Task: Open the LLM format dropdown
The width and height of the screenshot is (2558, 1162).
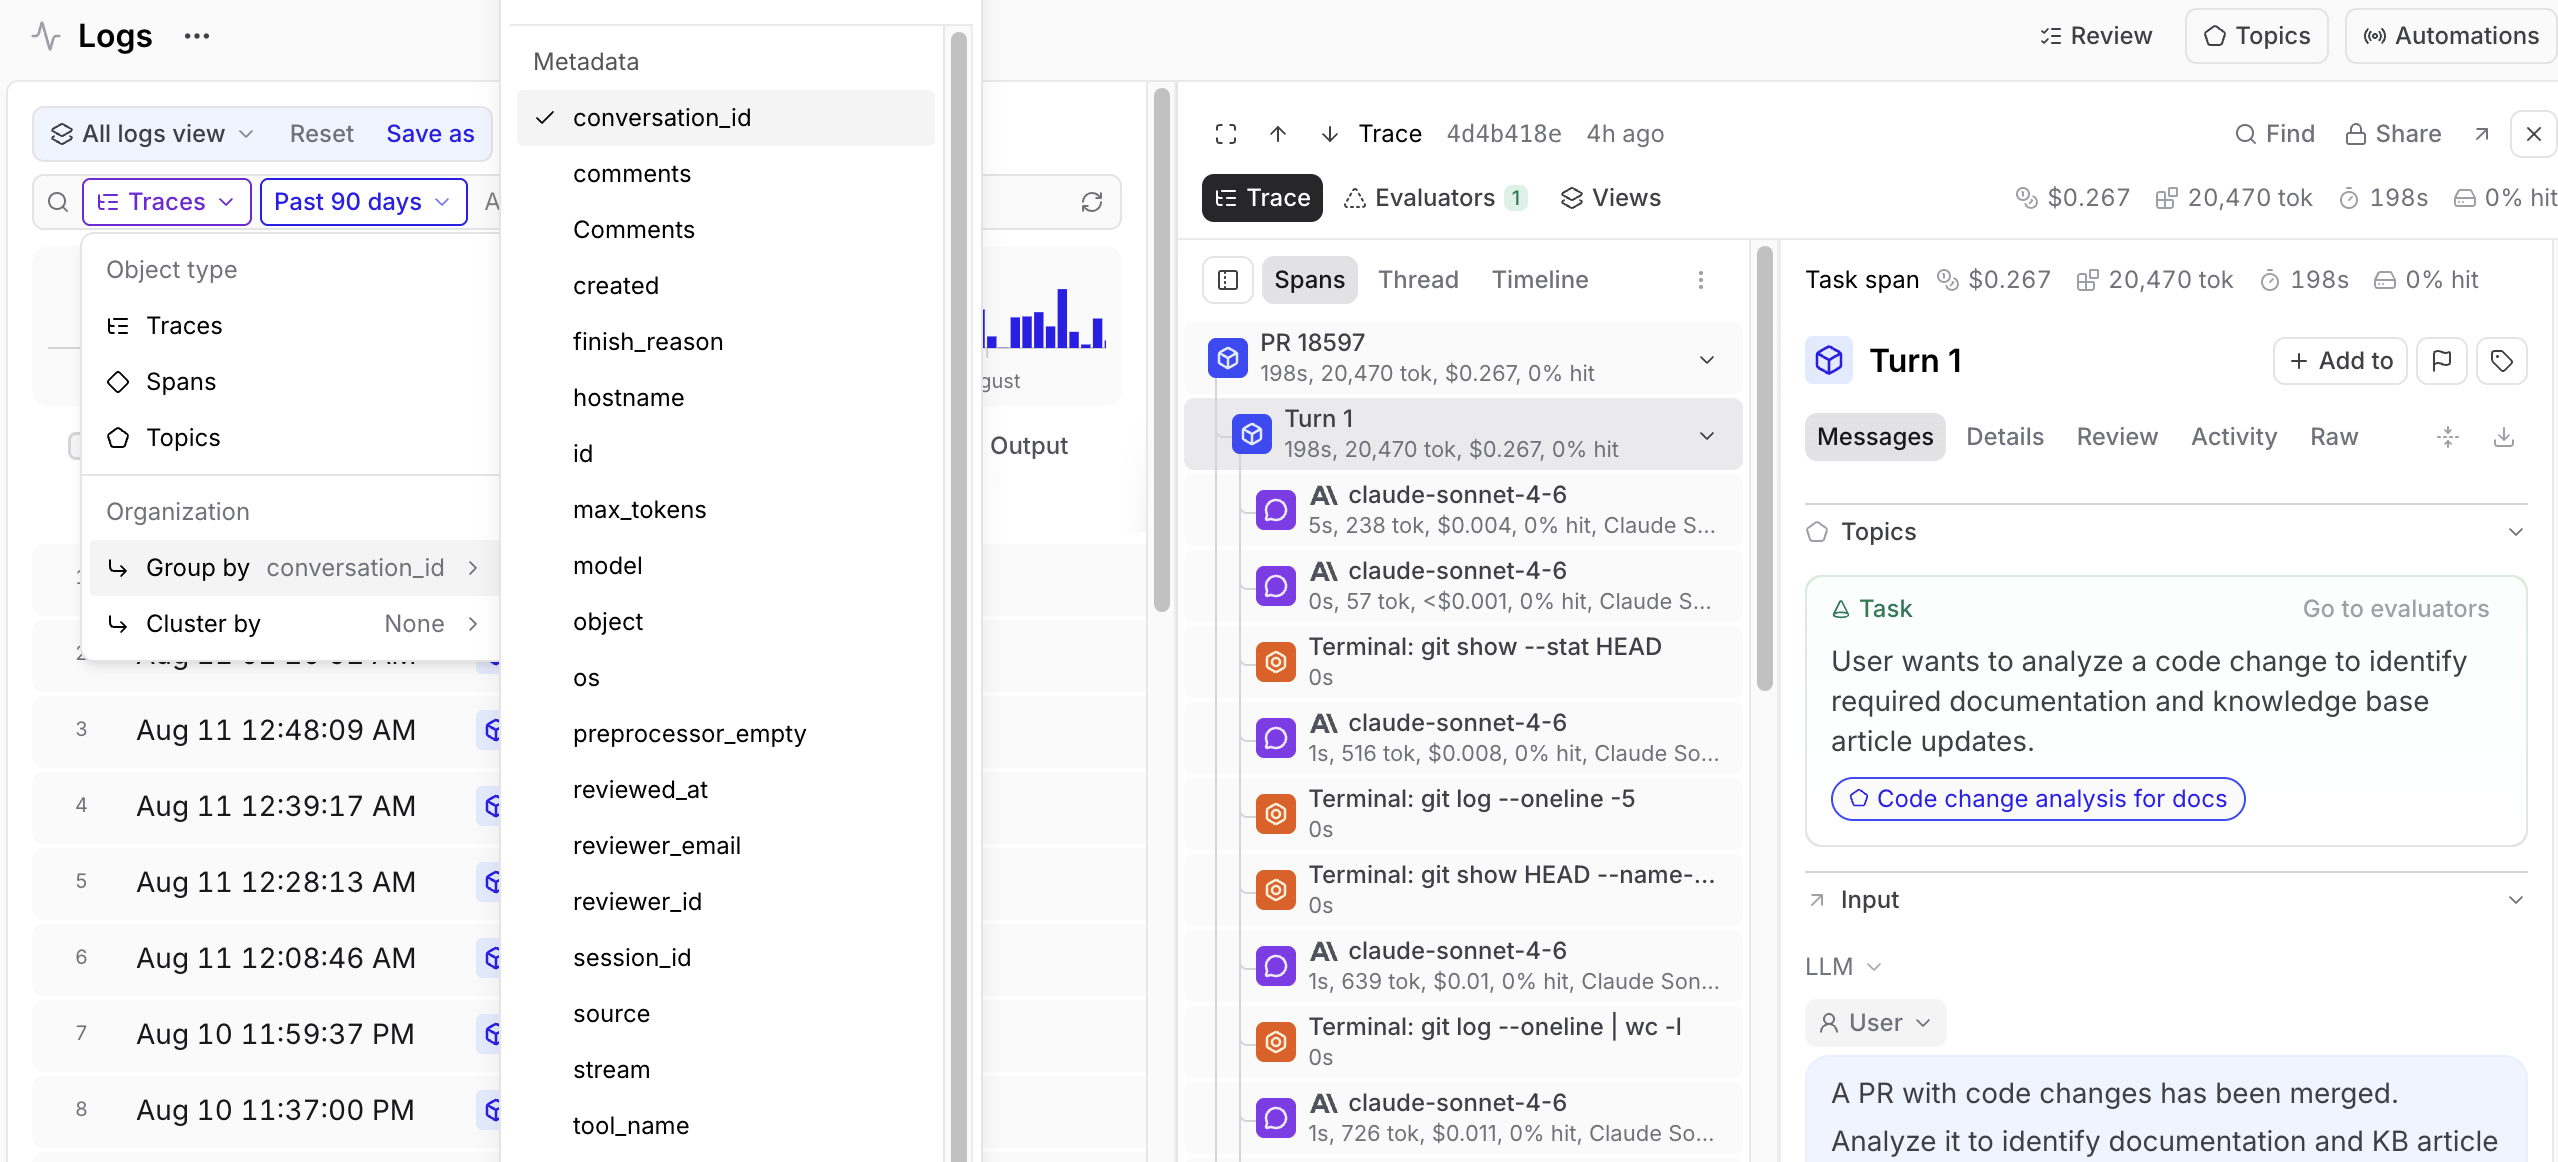Action: (x=1843, y=967)
